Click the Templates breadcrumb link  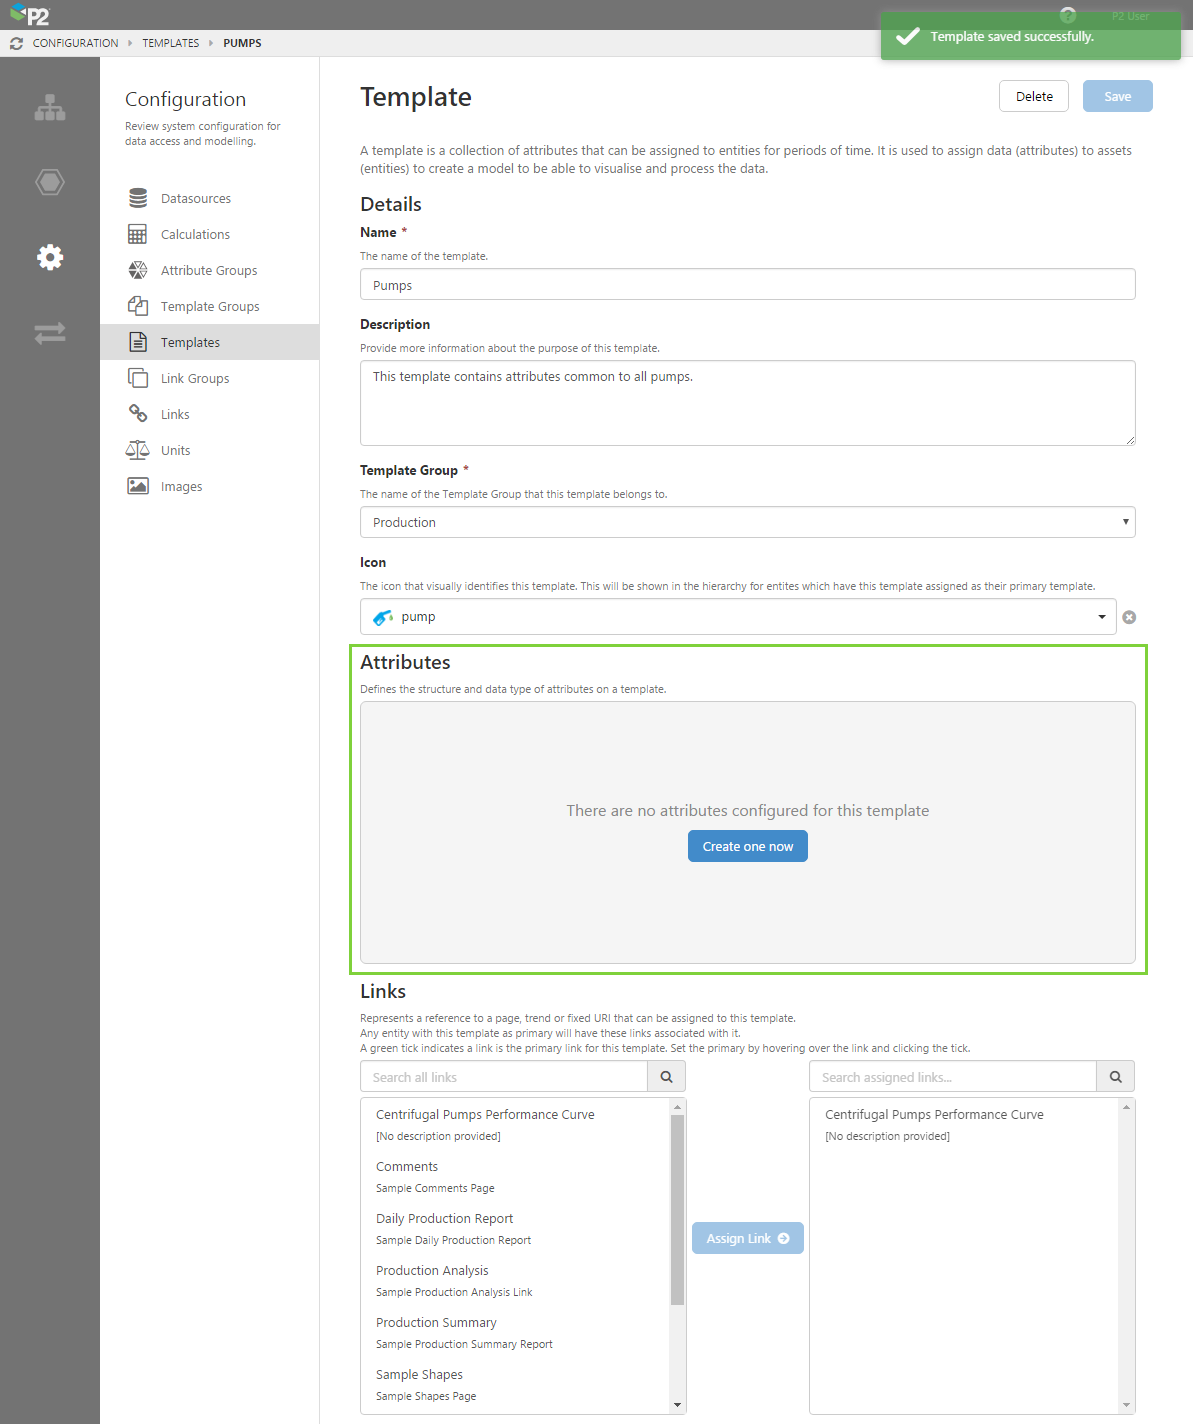(170, 43)
